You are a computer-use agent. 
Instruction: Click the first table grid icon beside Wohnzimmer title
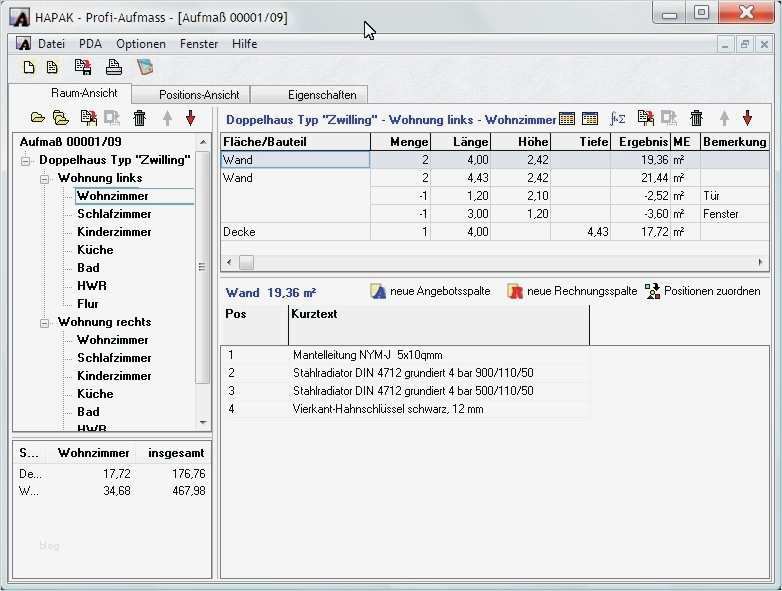[567, 118]
